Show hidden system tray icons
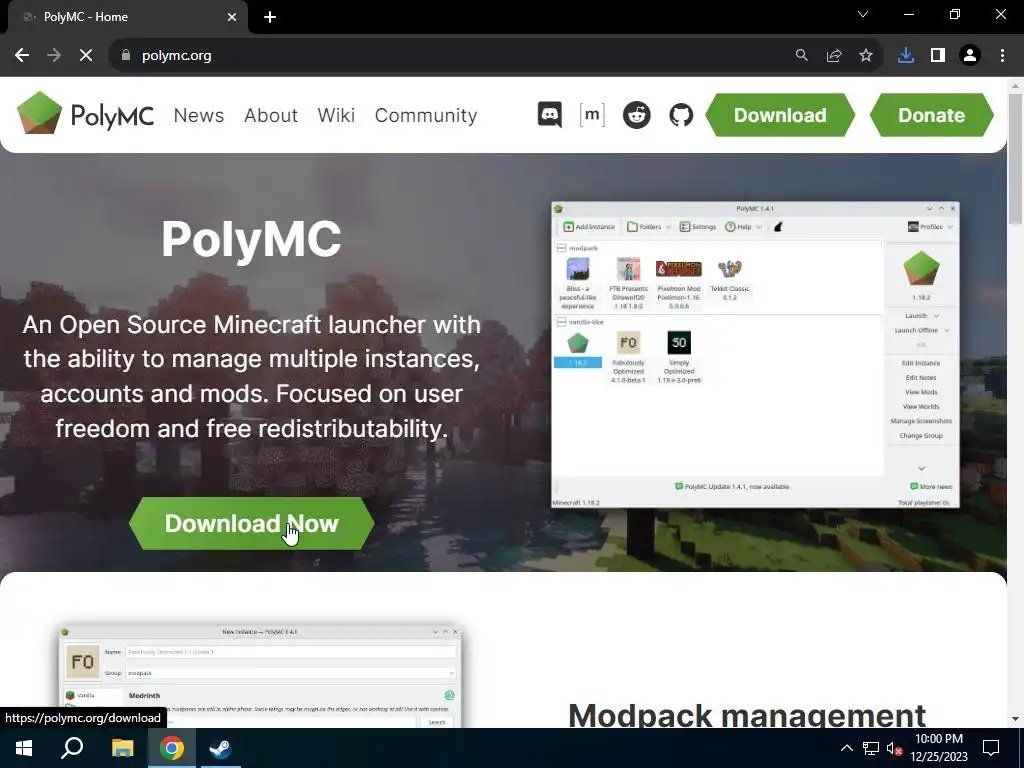Screen dimensions: 1024x768 (x=846, y=748)
